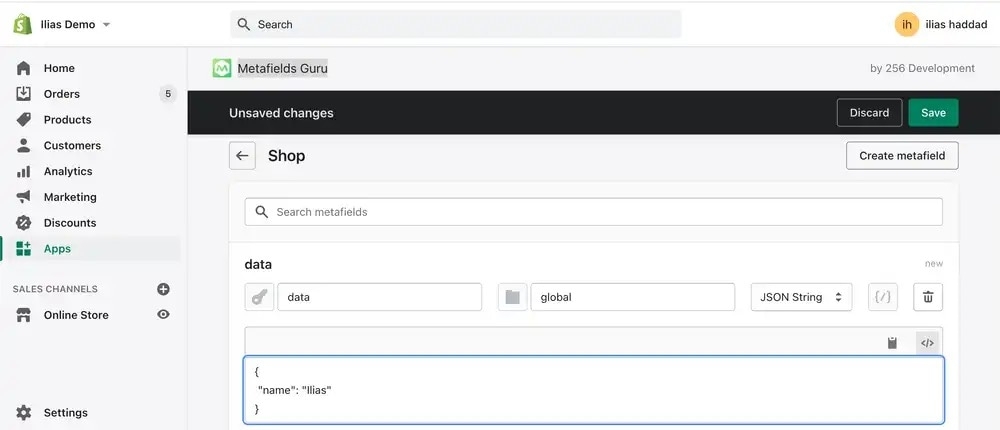Viewport: 1000px width, 430px height.
Task: Open Customers in sidebar
Action: click(72, 145)
